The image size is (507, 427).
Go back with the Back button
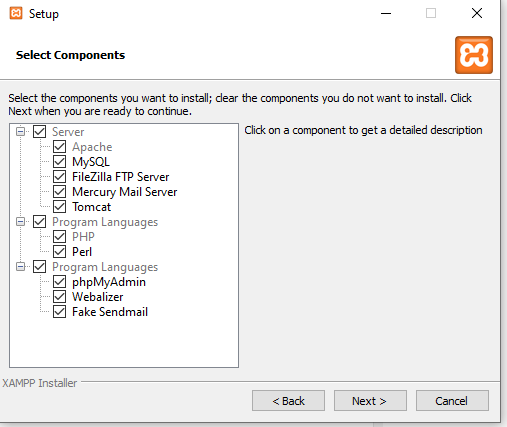point(288,401)
